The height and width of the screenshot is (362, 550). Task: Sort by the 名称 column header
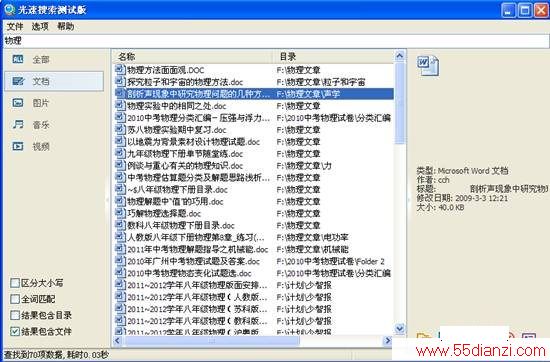pos(193,56)
